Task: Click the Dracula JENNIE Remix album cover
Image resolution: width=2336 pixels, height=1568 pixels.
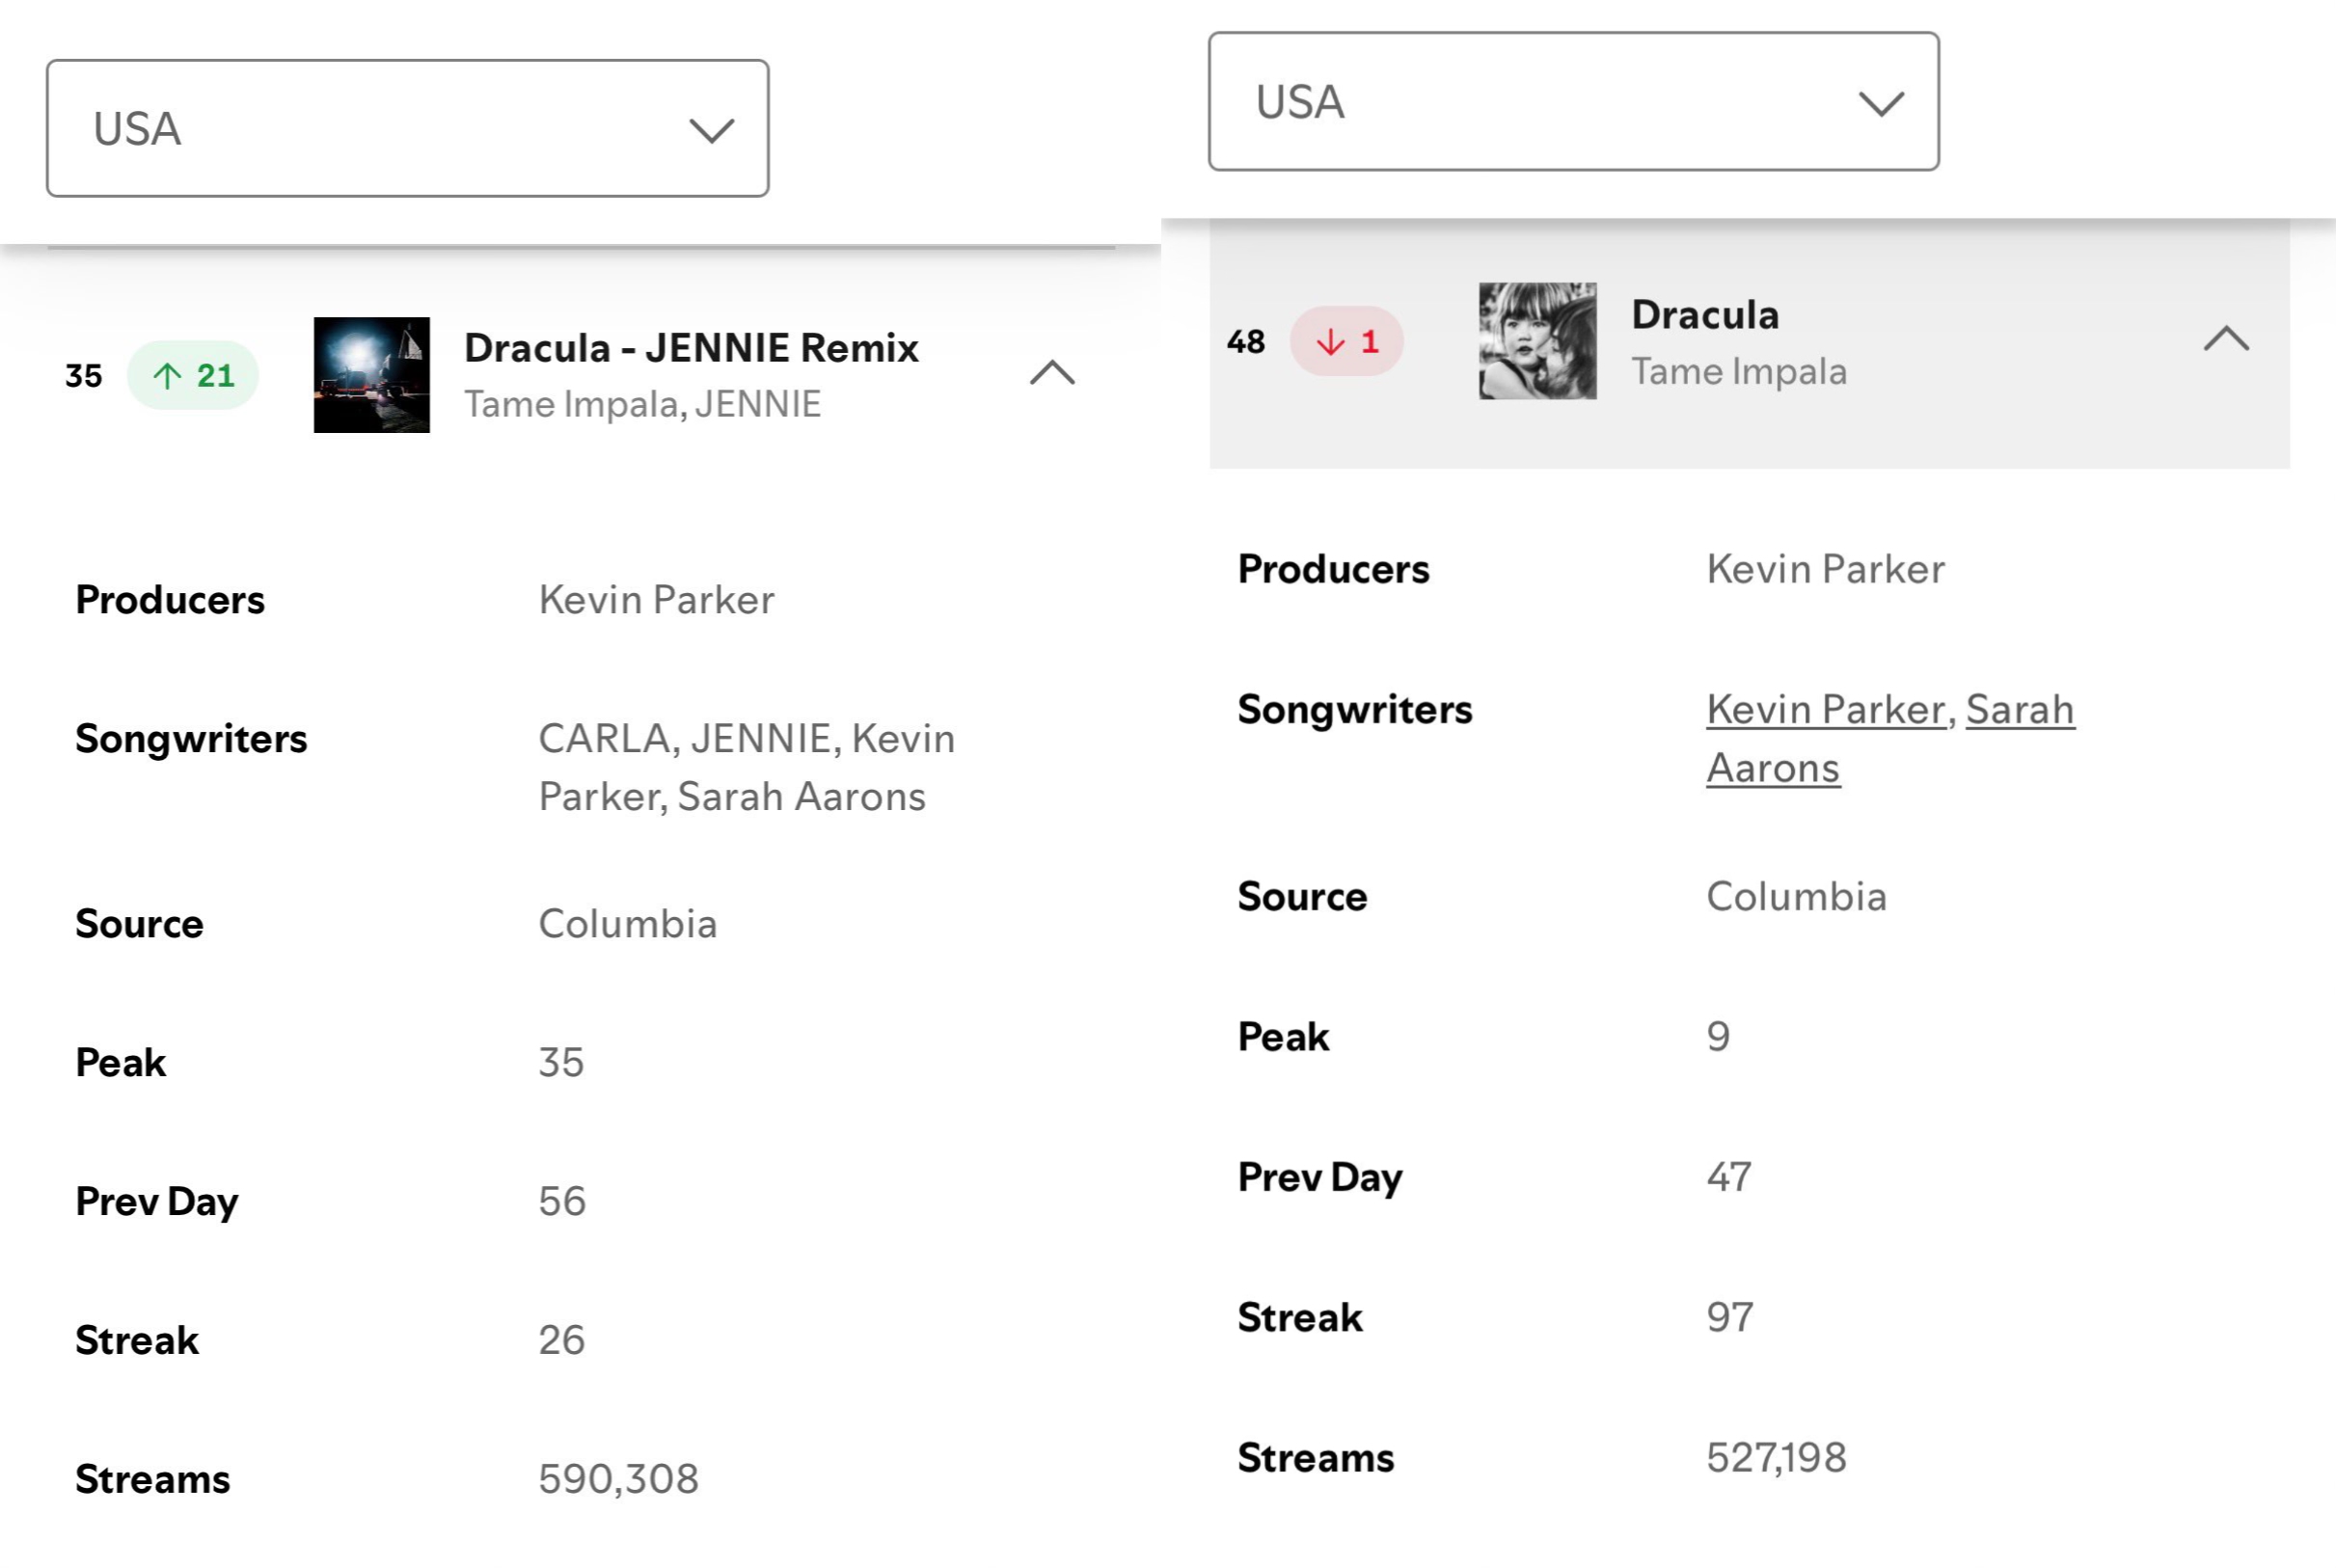Action: click(x=372, y=375)
